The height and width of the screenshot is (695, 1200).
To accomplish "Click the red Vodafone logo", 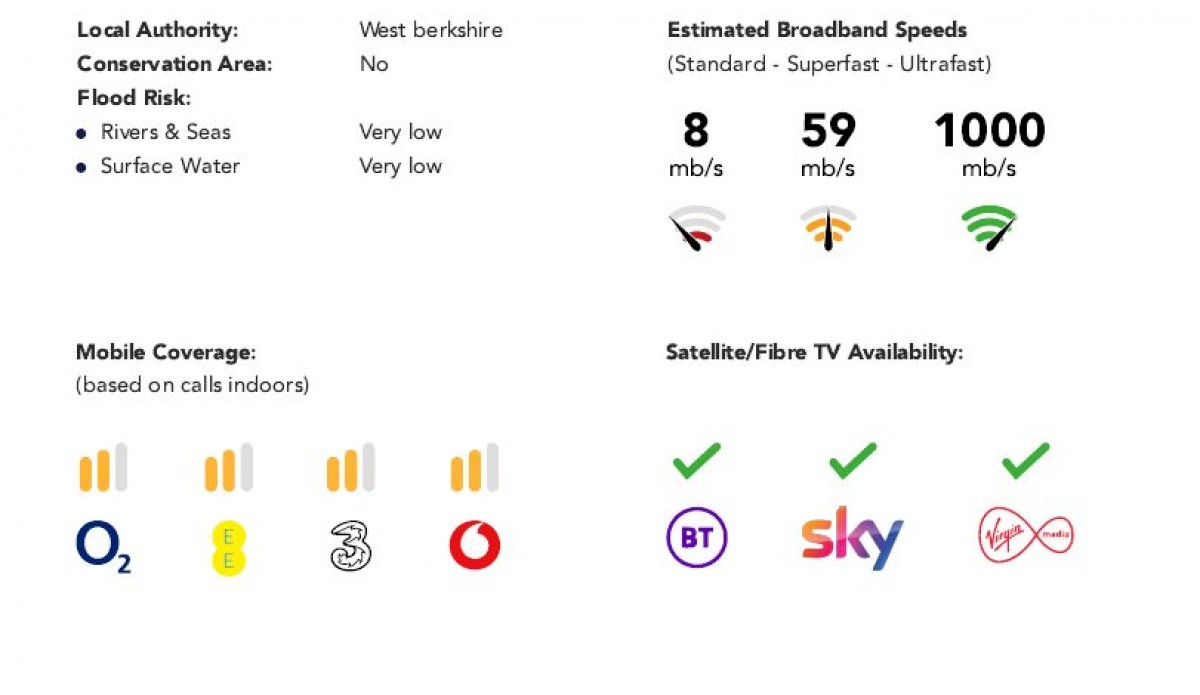I will pos(474,545).
